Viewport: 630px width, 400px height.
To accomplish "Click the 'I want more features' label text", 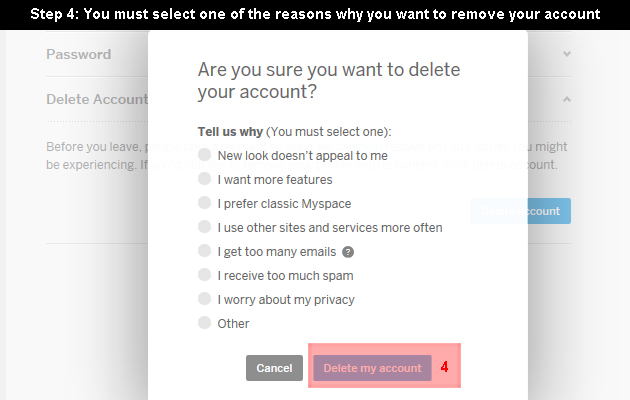I will point(275,180).
